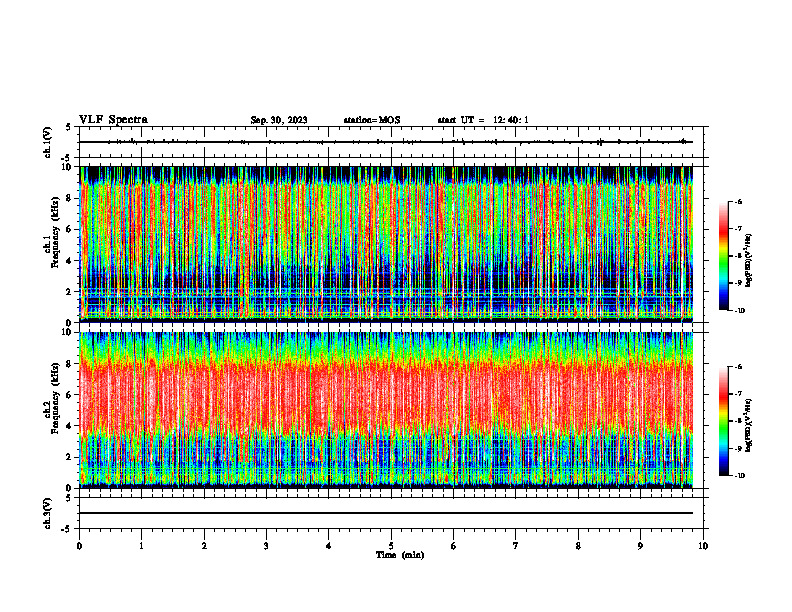Select the date text "Sep. 30, 2023"

(279, 120)
